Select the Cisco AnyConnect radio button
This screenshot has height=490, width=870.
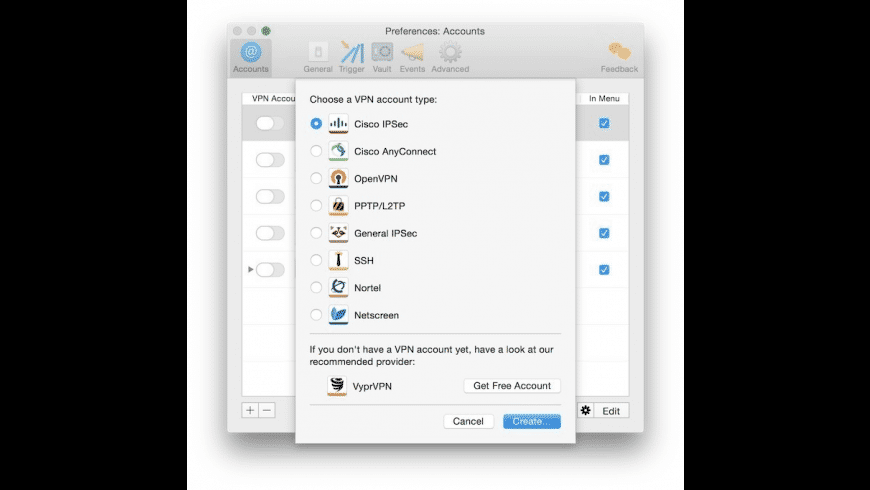(x=316, y=151)
